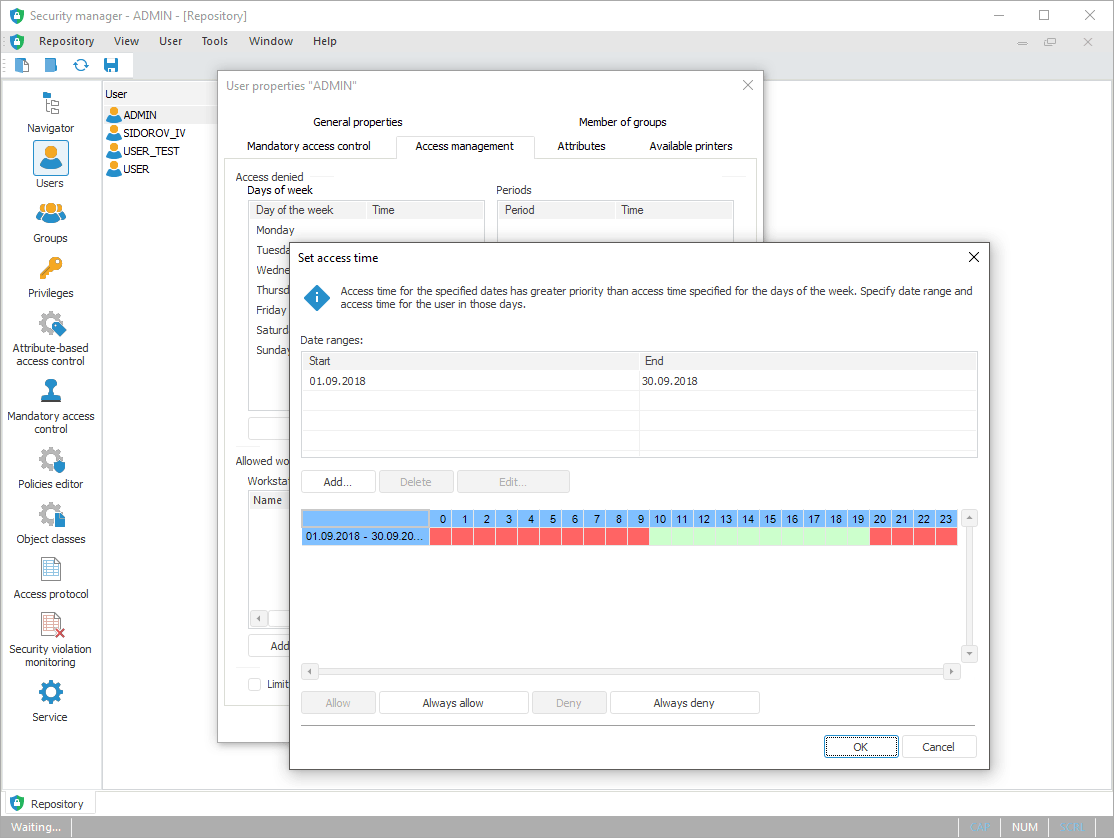This screenshot has width=1114, height=838.
Task: Click OK in Set access time dialog
Action: 860,747
